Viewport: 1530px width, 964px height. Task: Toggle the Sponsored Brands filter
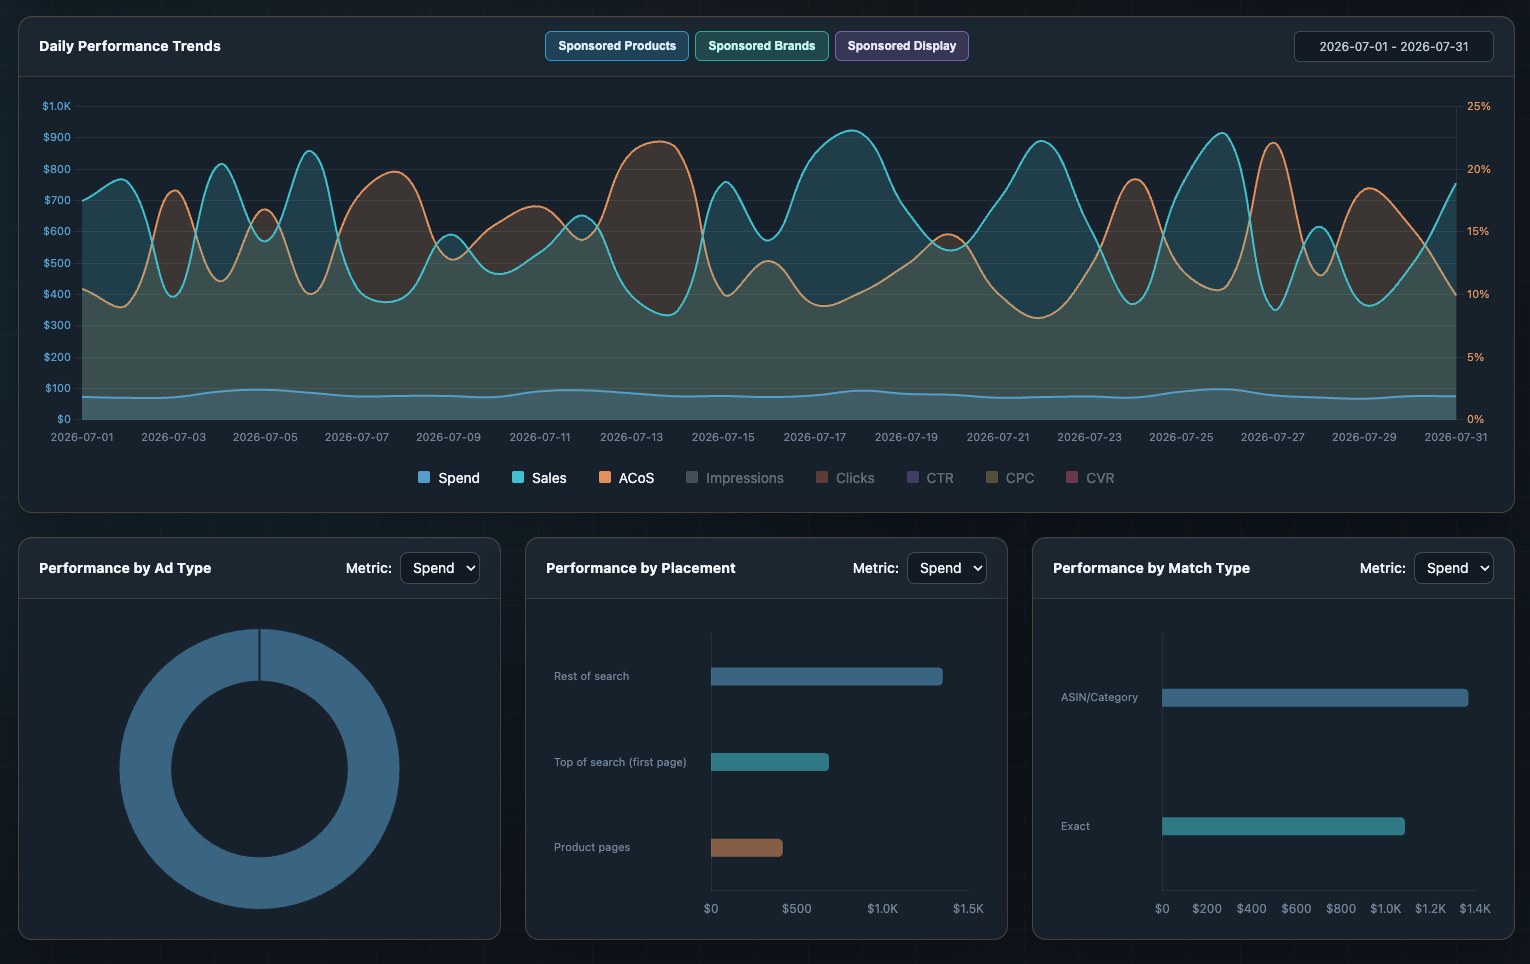[762, 46]
